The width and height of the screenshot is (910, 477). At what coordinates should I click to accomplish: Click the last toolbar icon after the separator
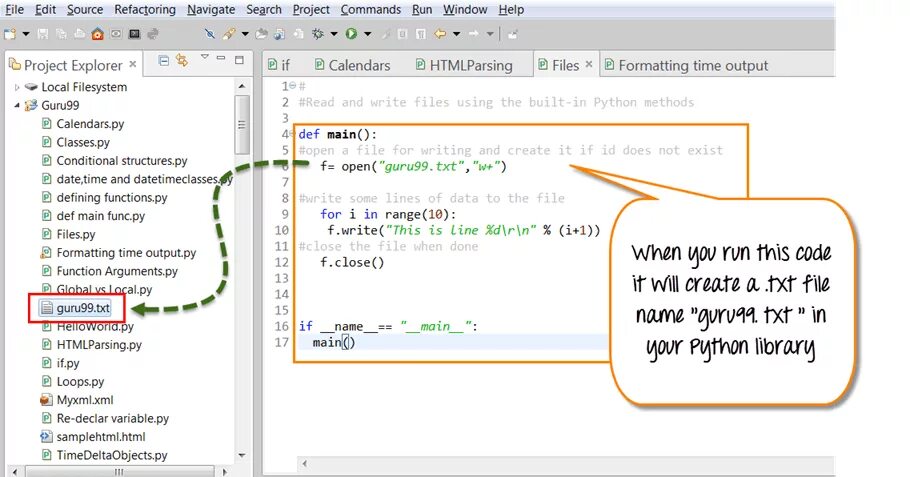tap(512, 34)
